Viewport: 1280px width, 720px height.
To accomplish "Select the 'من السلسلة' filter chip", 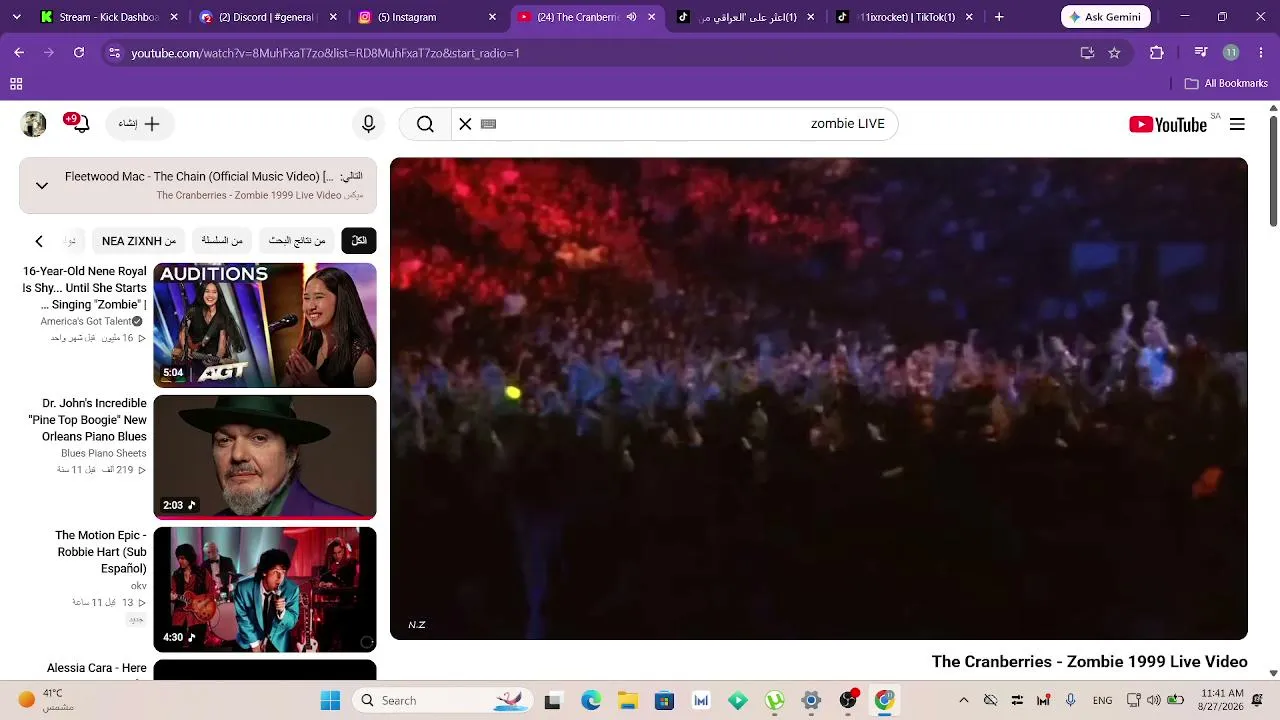I will [x=222, y=241].
